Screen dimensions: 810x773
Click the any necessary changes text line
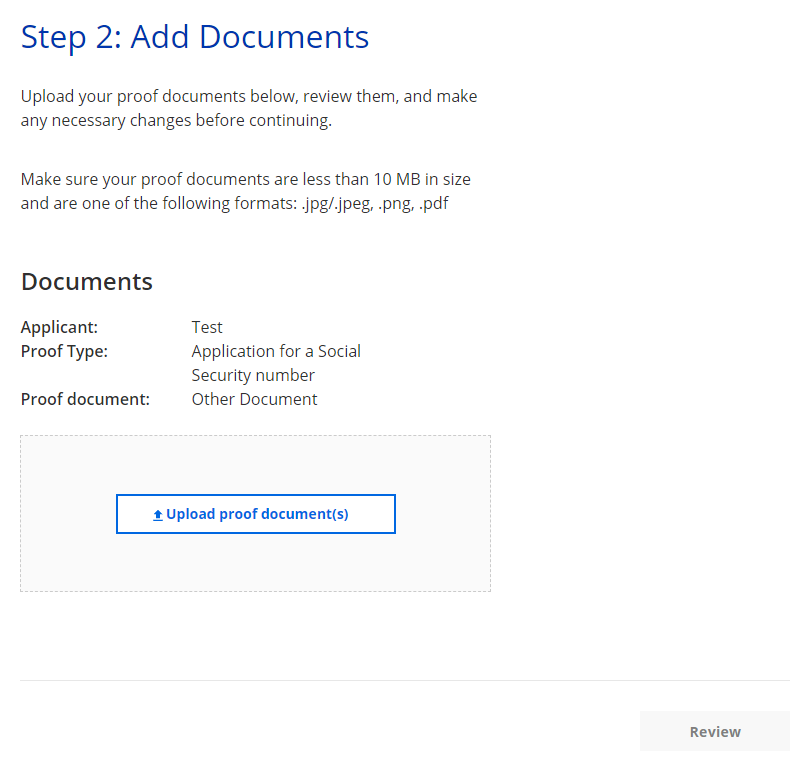175,121
